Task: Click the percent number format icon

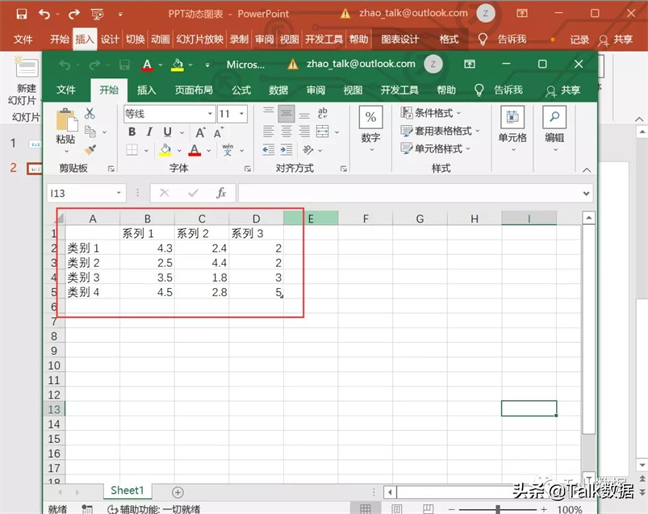Action: coord(370,118)
